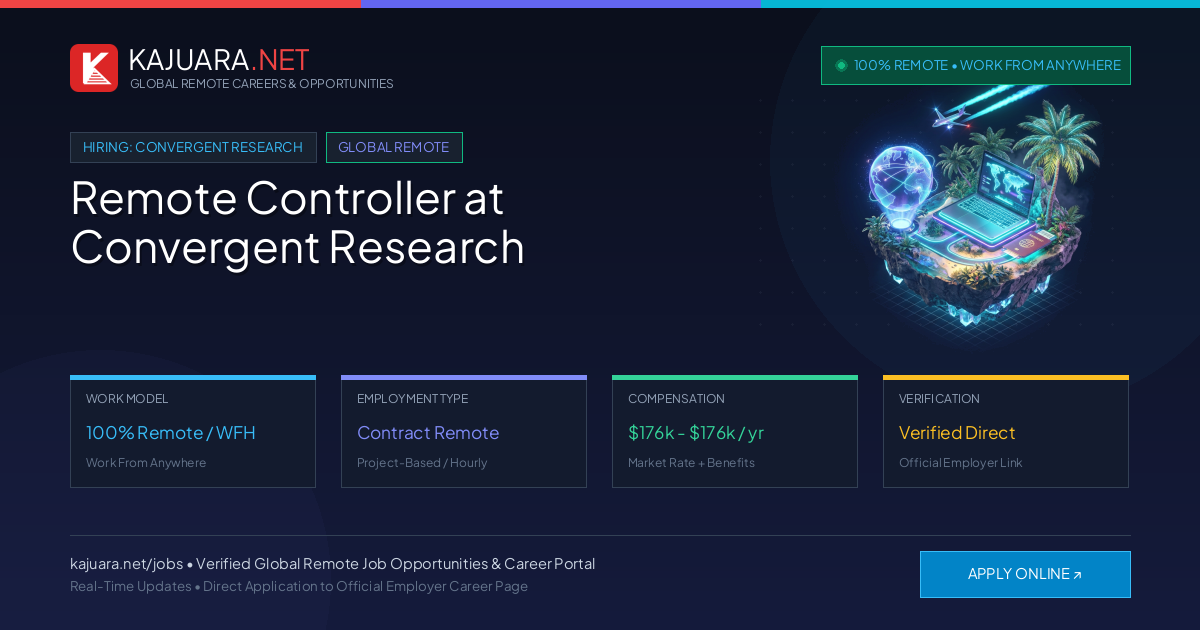Image resolution: width=1200 pixels, height=630 pixels.
Task: Click the VERIFICATION label
Action: click(x=939, y=399)
